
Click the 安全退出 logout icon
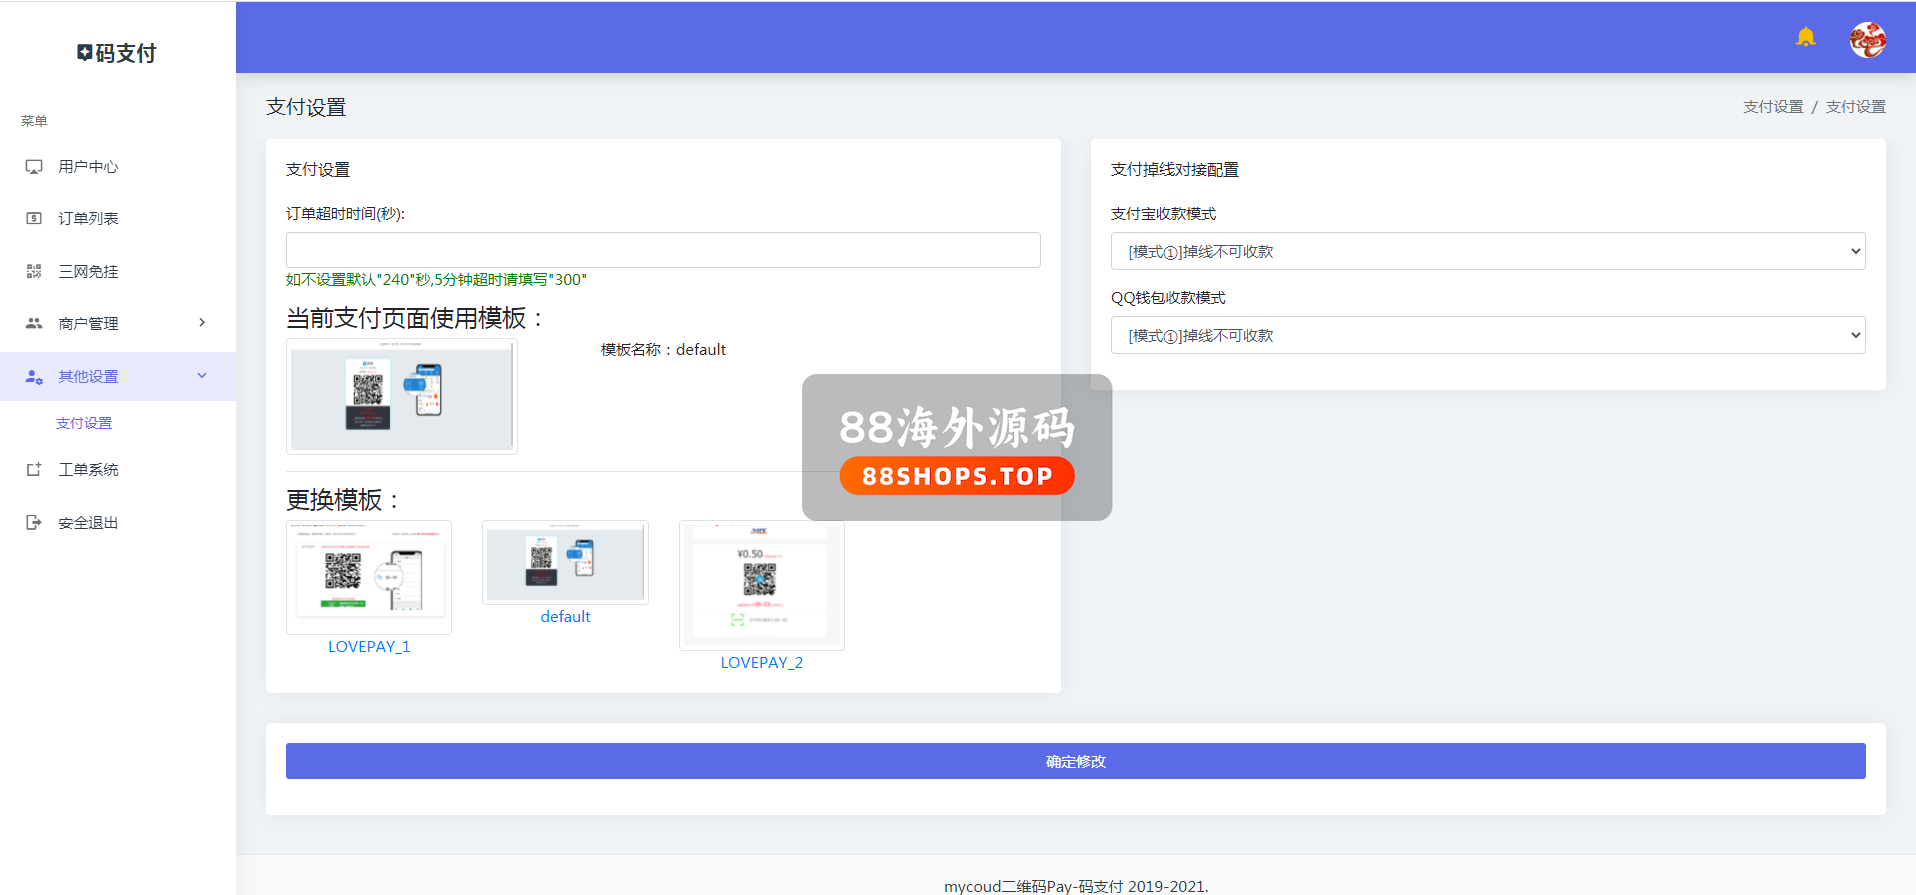pos(34,522)
